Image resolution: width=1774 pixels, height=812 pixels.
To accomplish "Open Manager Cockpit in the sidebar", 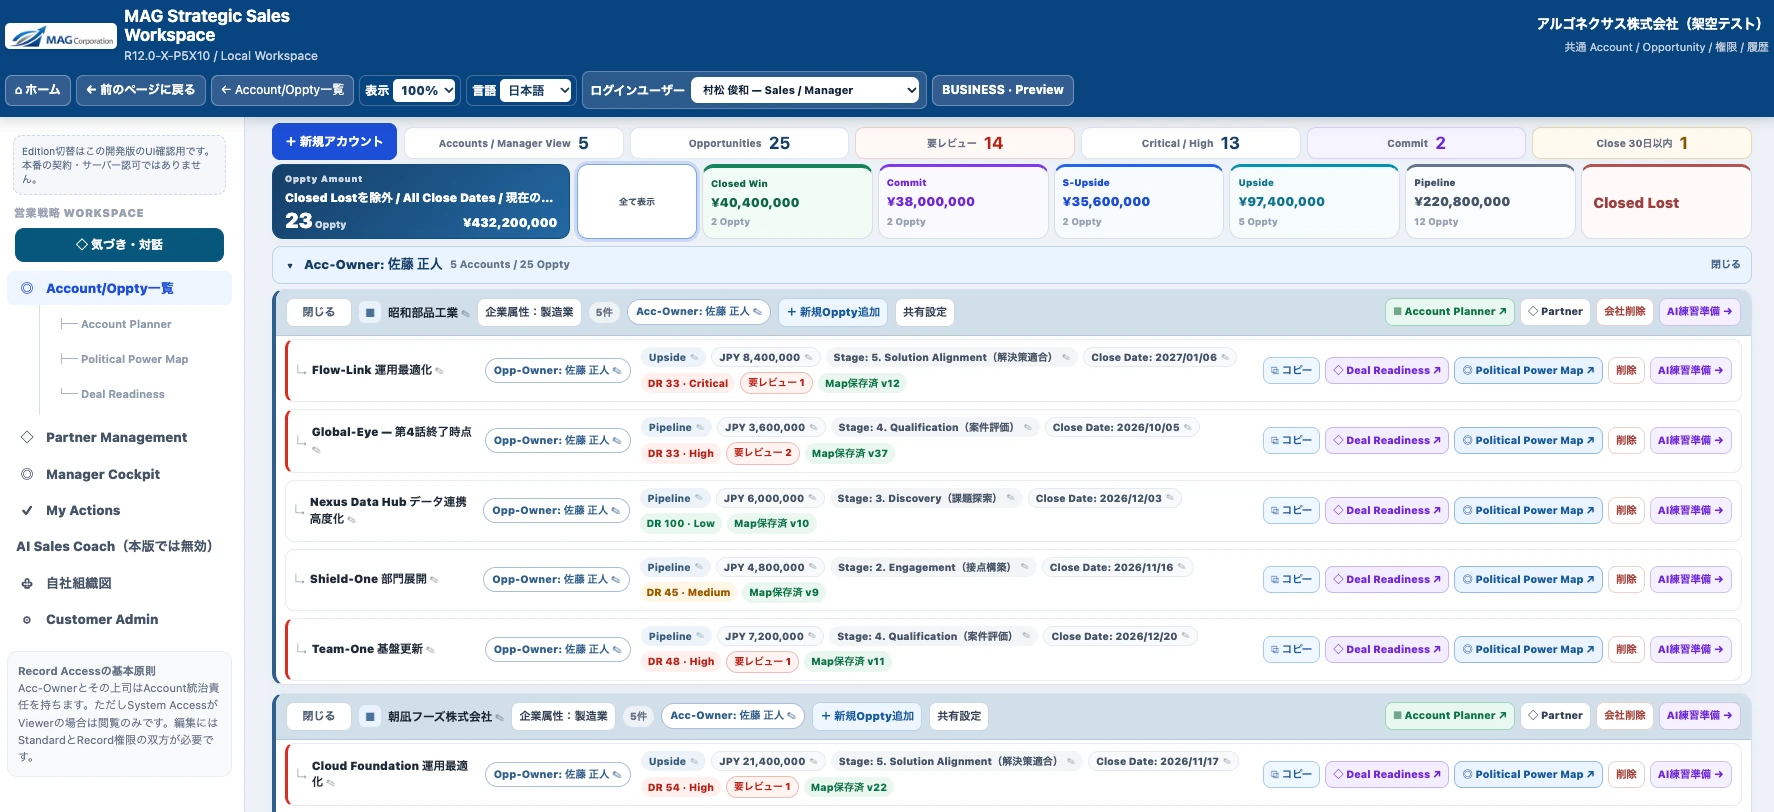I will 102,474.
